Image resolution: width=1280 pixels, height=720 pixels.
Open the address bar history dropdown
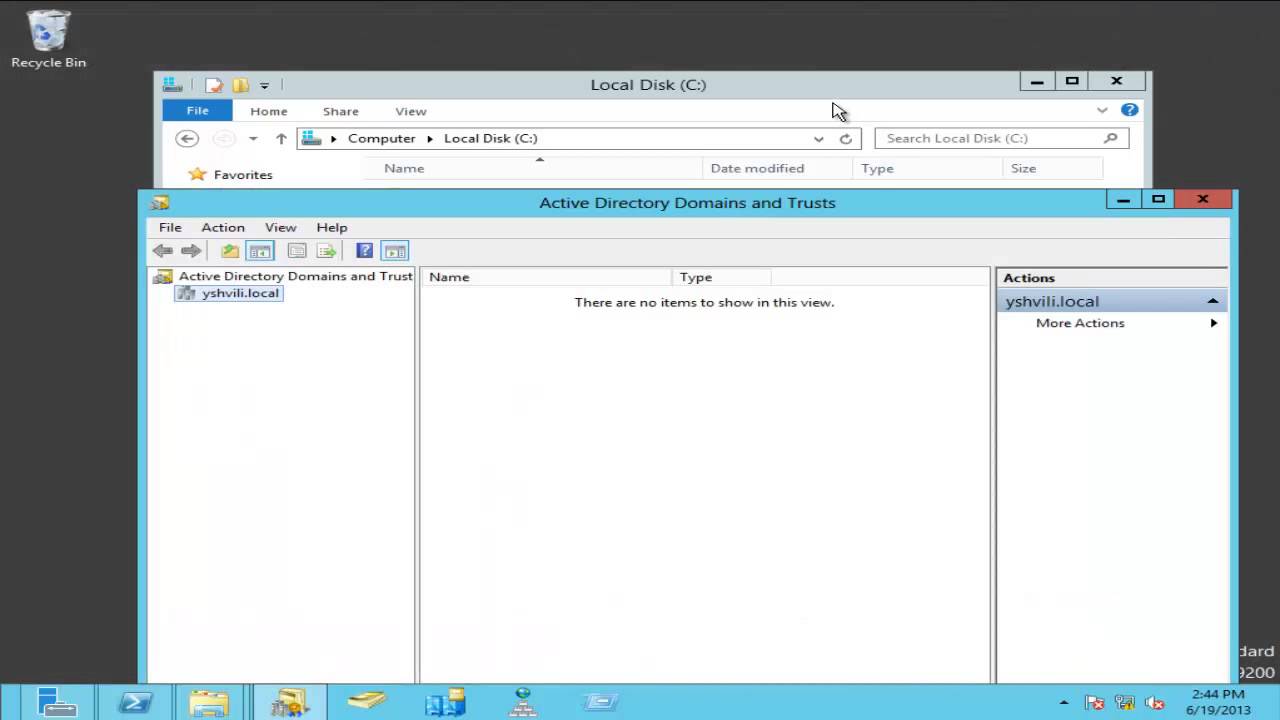(x=819, y=139)
